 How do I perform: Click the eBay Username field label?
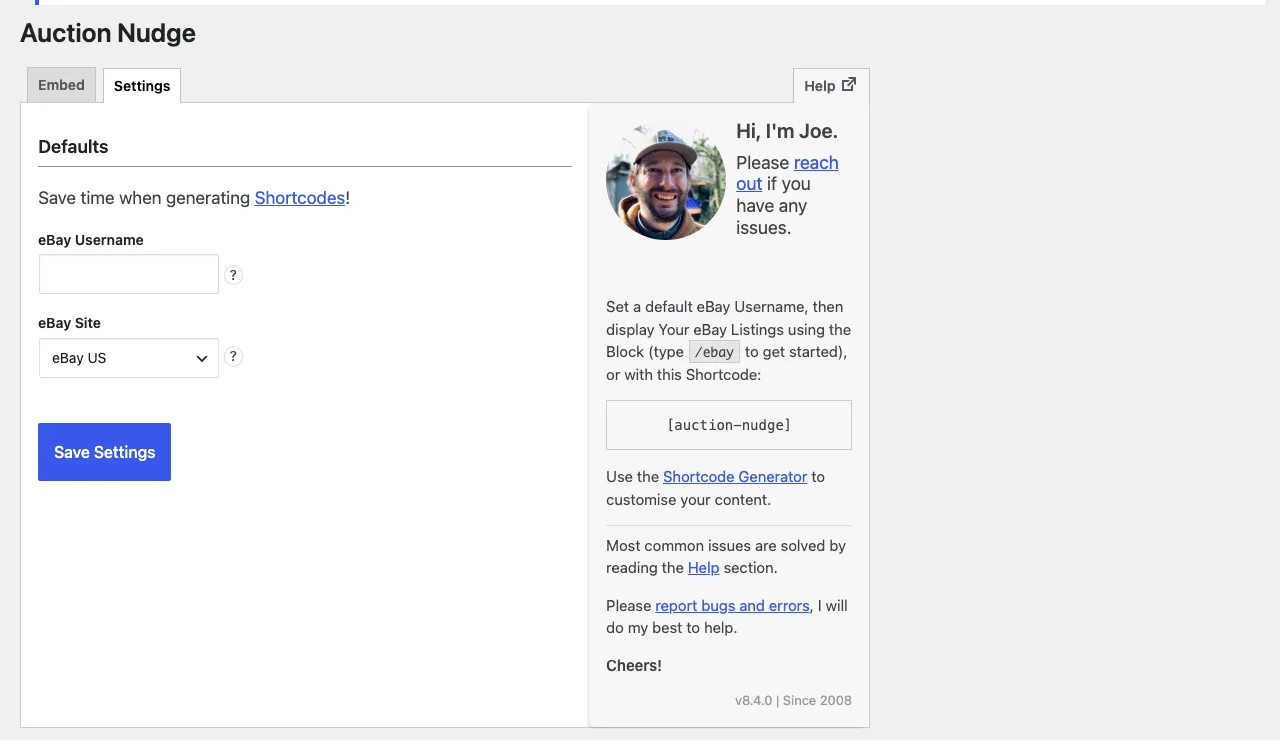91,240
